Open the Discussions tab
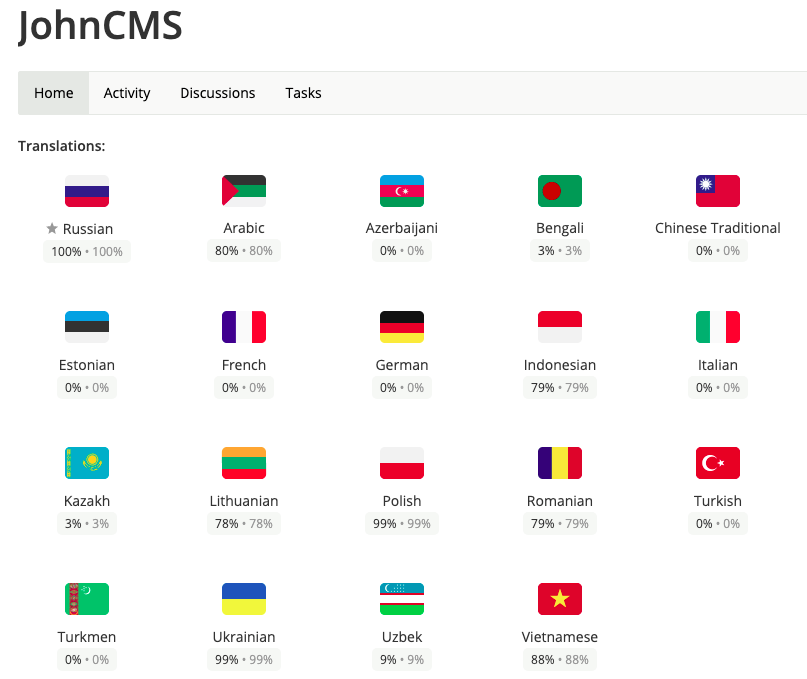Screen dimensions: 807x679 point(218,93)
